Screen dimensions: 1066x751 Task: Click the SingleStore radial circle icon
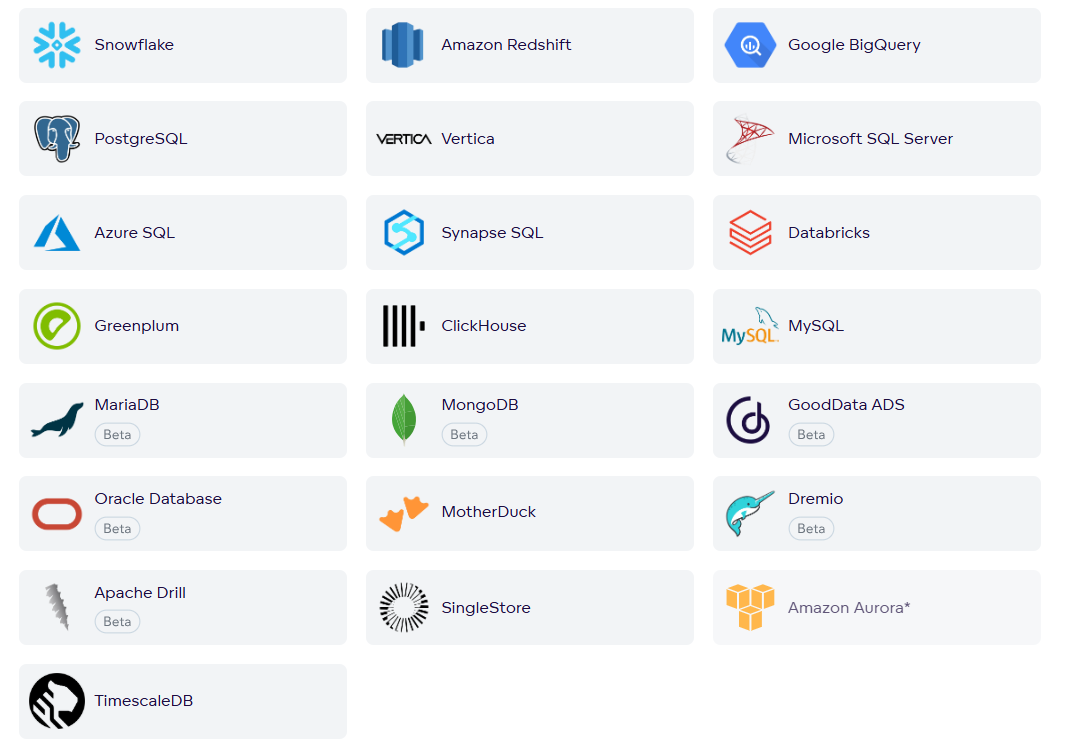pyautogui.click(x=404, y=608)
